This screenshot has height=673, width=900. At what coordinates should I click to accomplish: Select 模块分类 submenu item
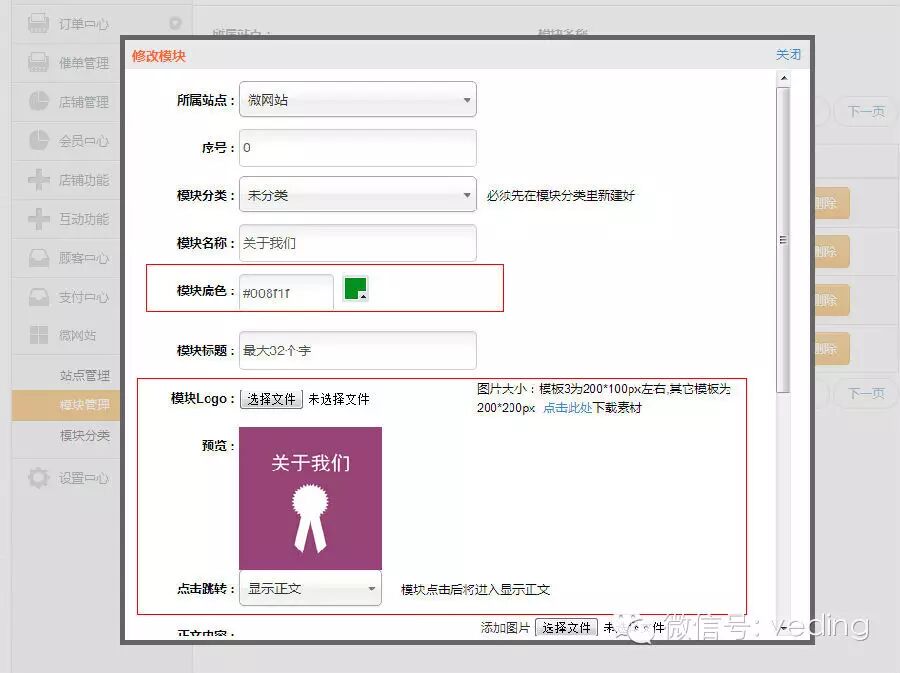pyautogui.click(x=84, y=435)
